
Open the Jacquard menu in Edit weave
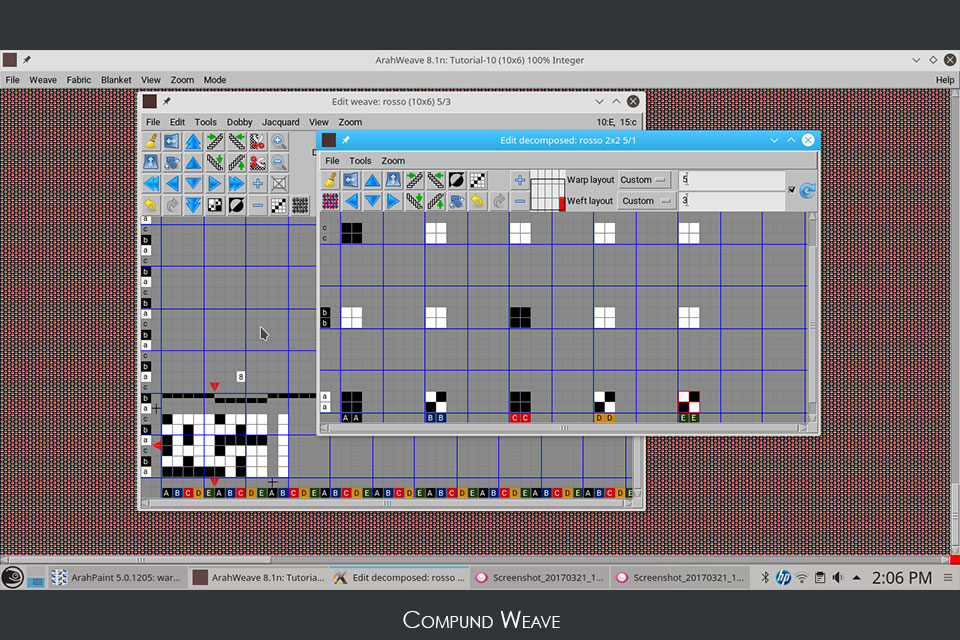pyautogui.click(x=281, y=122)
